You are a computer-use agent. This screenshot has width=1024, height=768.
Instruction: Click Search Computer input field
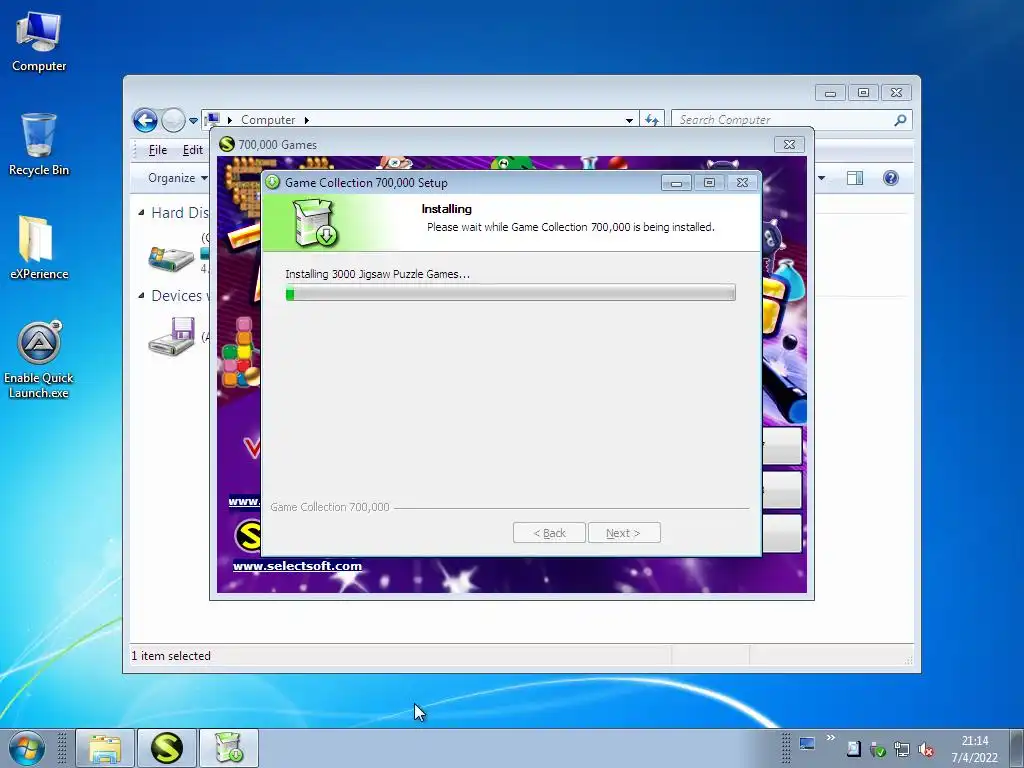click(782, 120)
